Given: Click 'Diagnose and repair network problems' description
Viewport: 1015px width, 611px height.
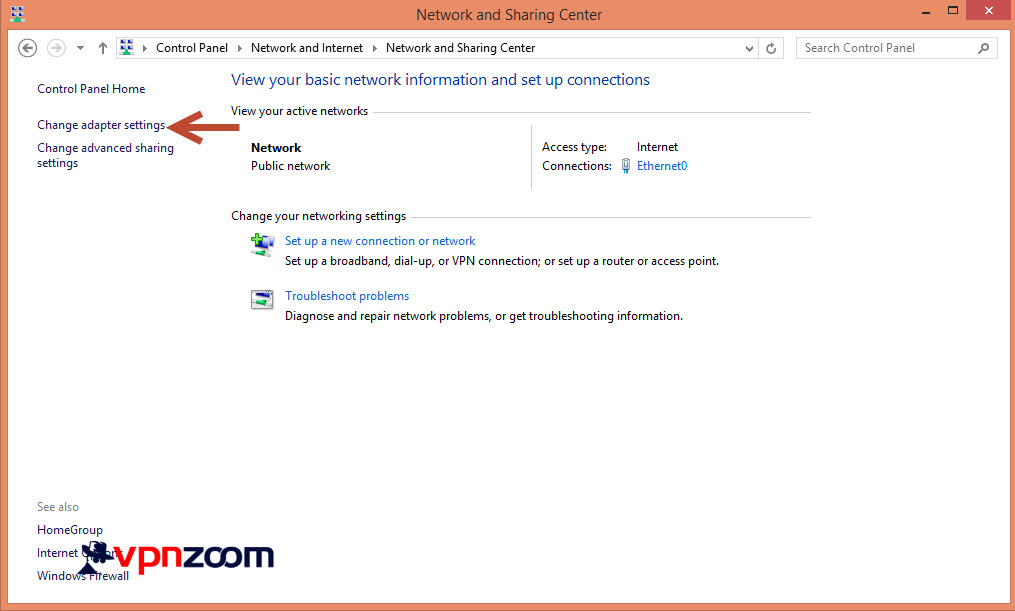Looking at the screenshot, I should point(484,316).
